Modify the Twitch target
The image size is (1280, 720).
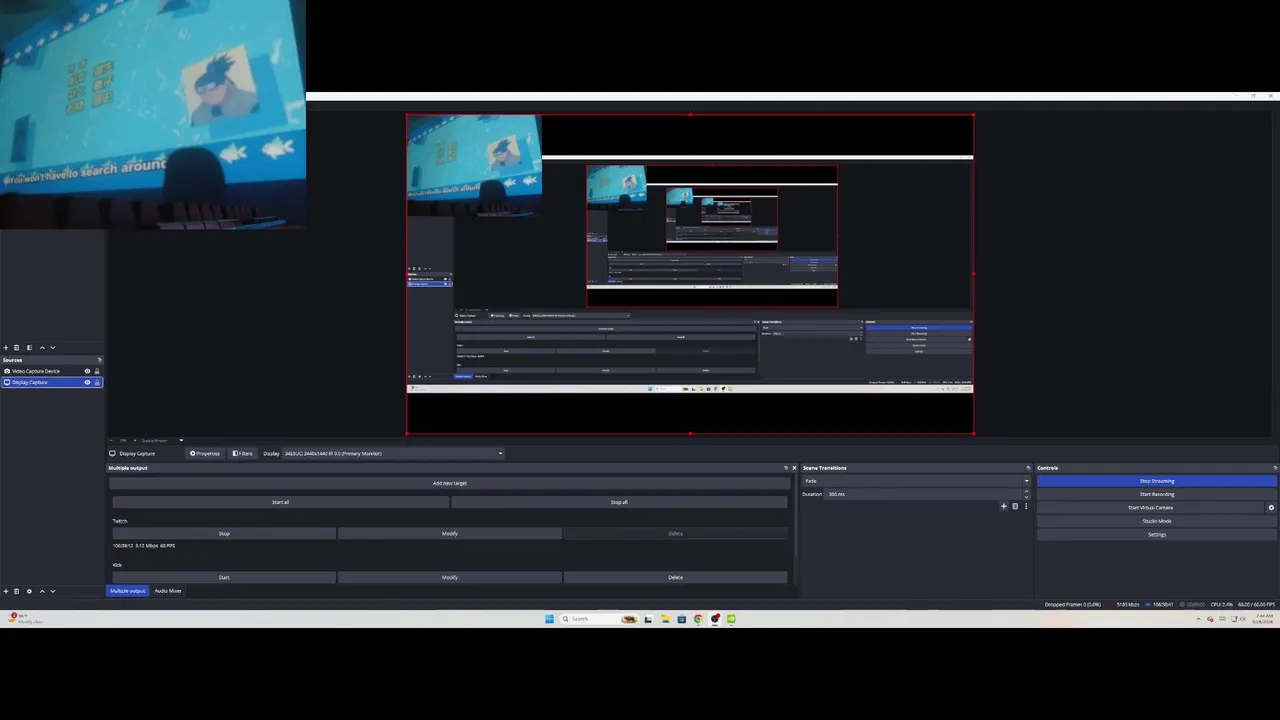pos(450,534)
